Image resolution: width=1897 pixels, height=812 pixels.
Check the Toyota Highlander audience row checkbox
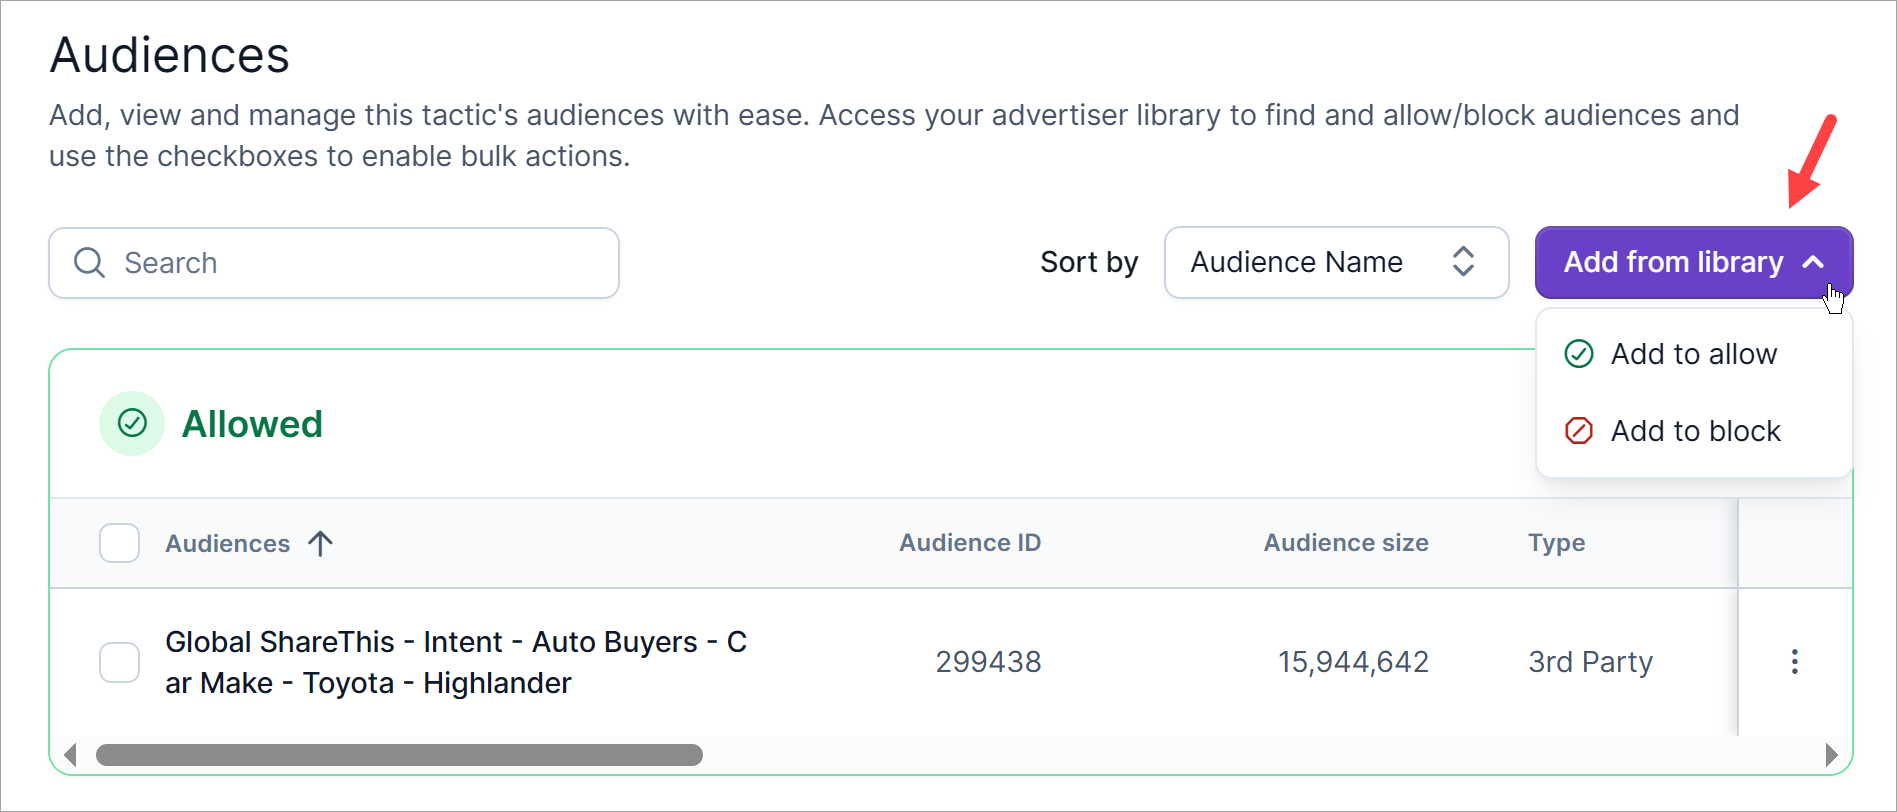pos(119,662)
